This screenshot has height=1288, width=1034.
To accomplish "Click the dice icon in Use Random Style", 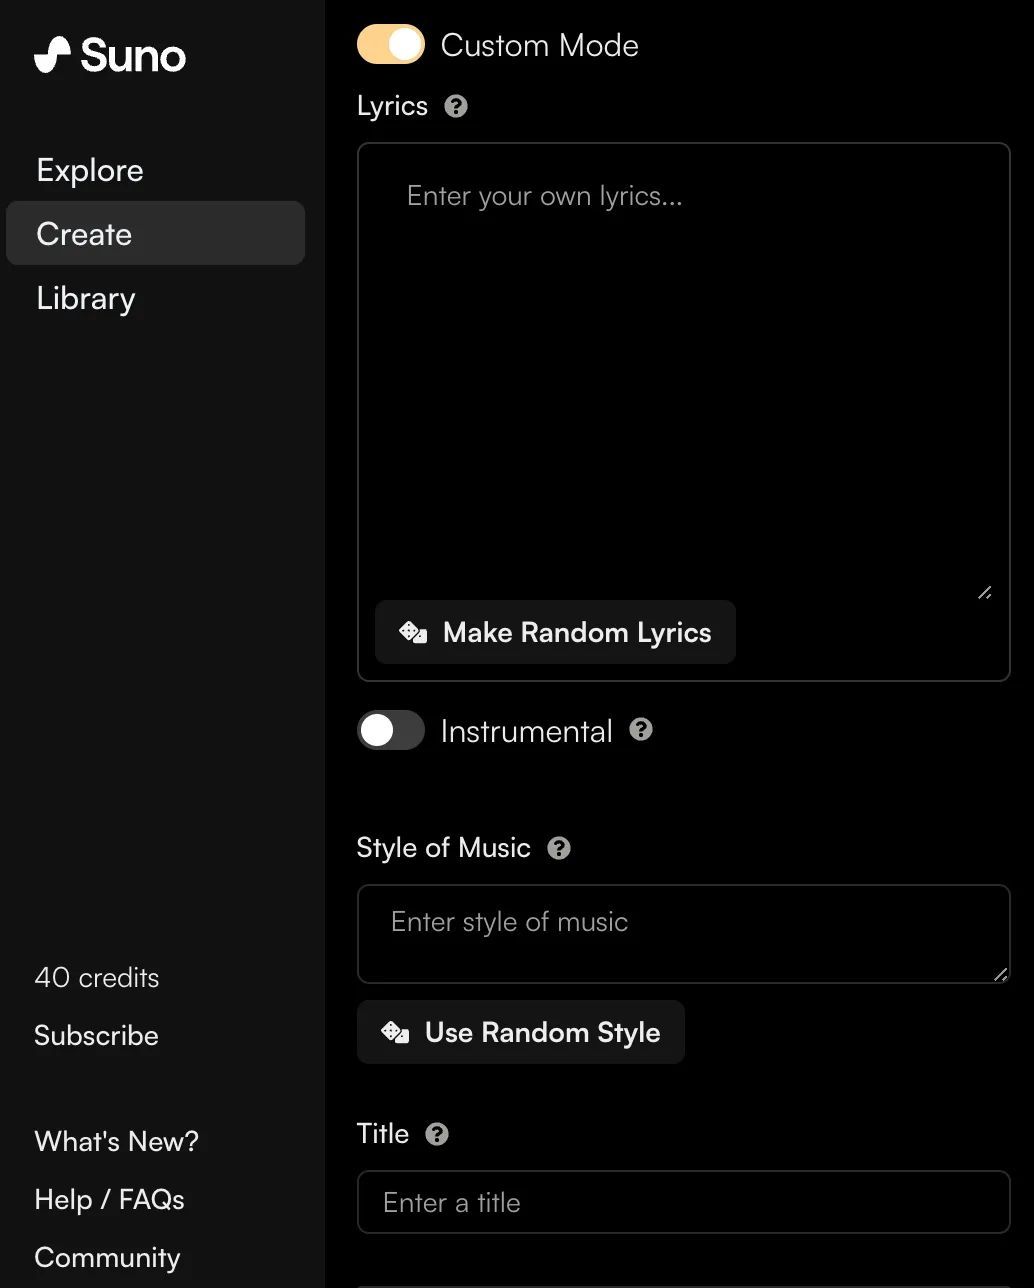I will point(395,1032).
